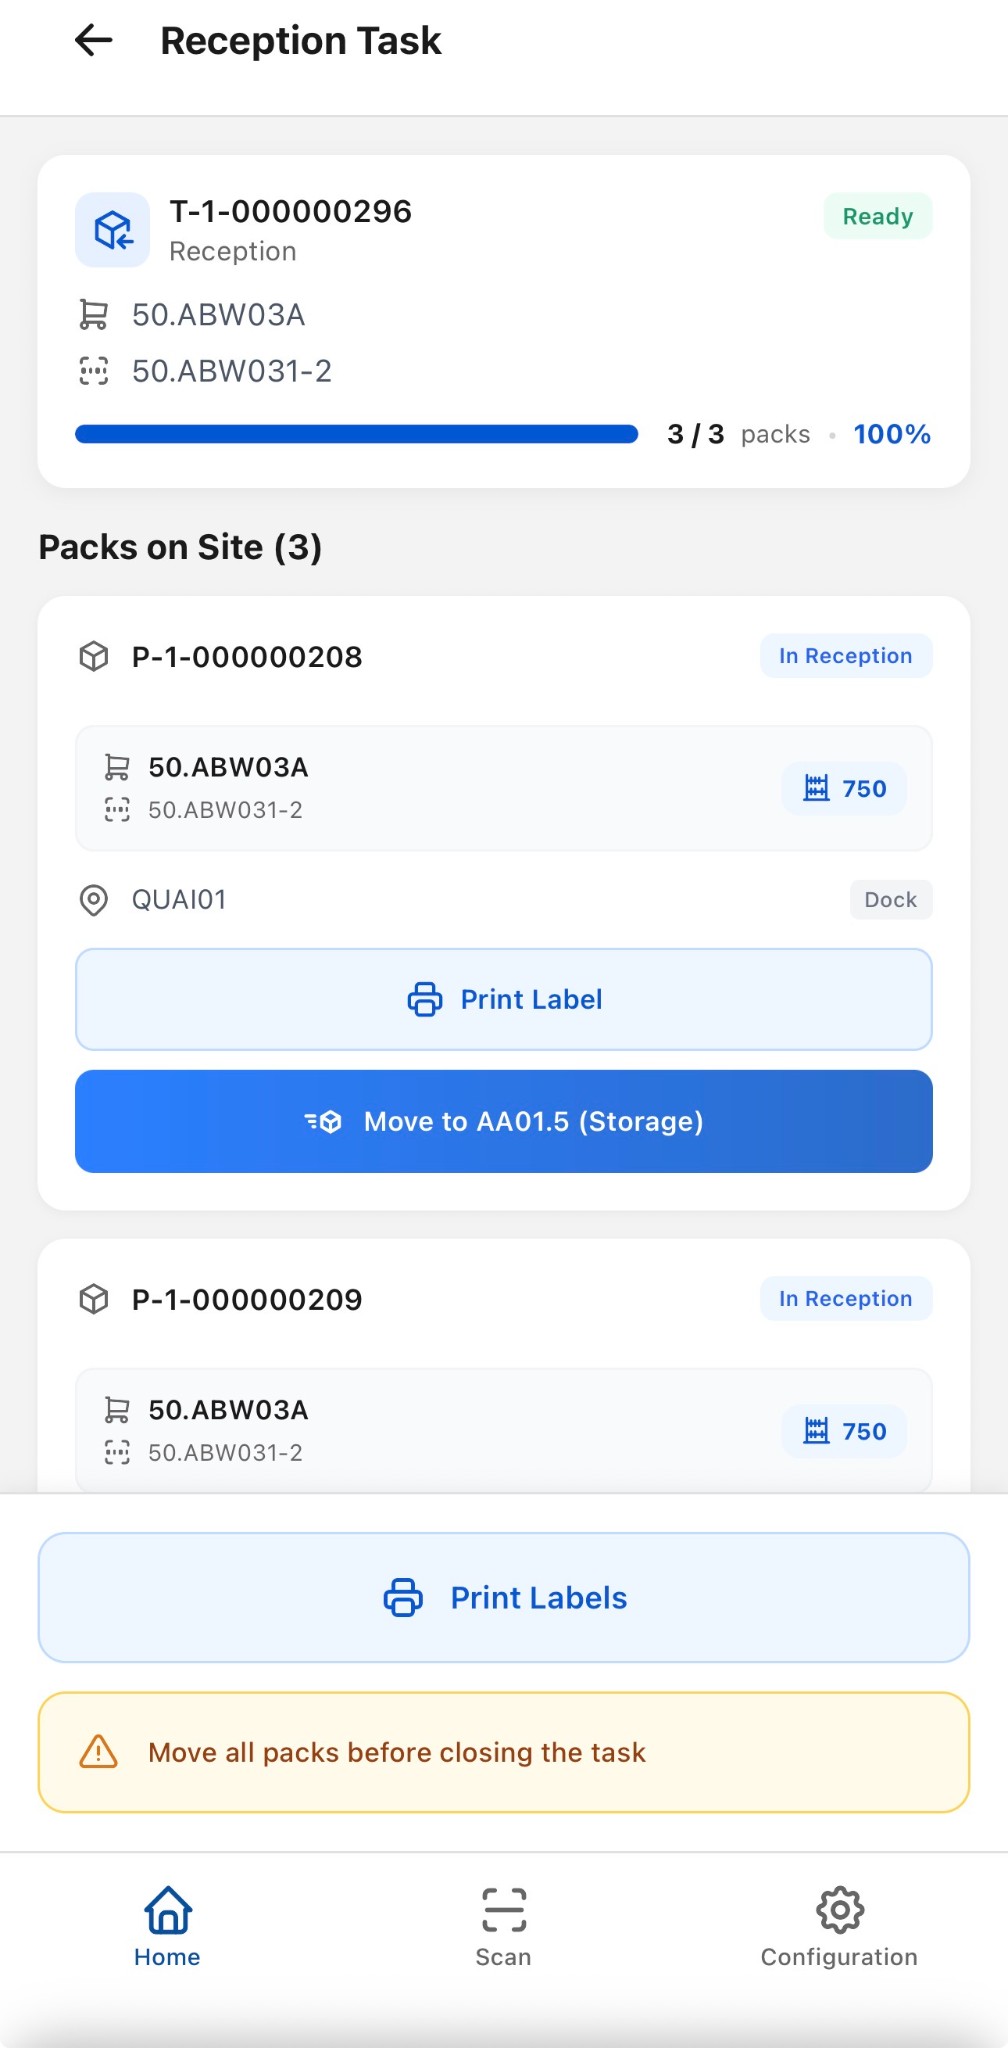
Task: Switch to the Scan tab
Action: pyautogui.click(x=503, y=1927)
